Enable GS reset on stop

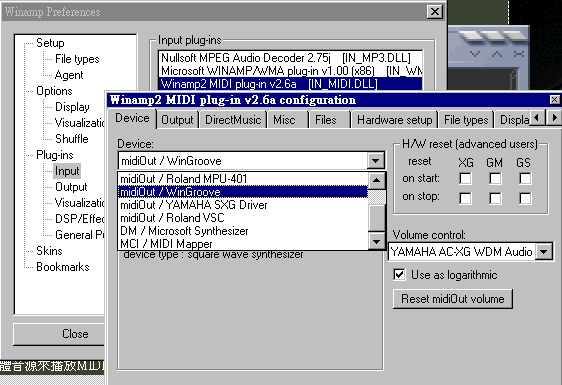tap(525, 198)
